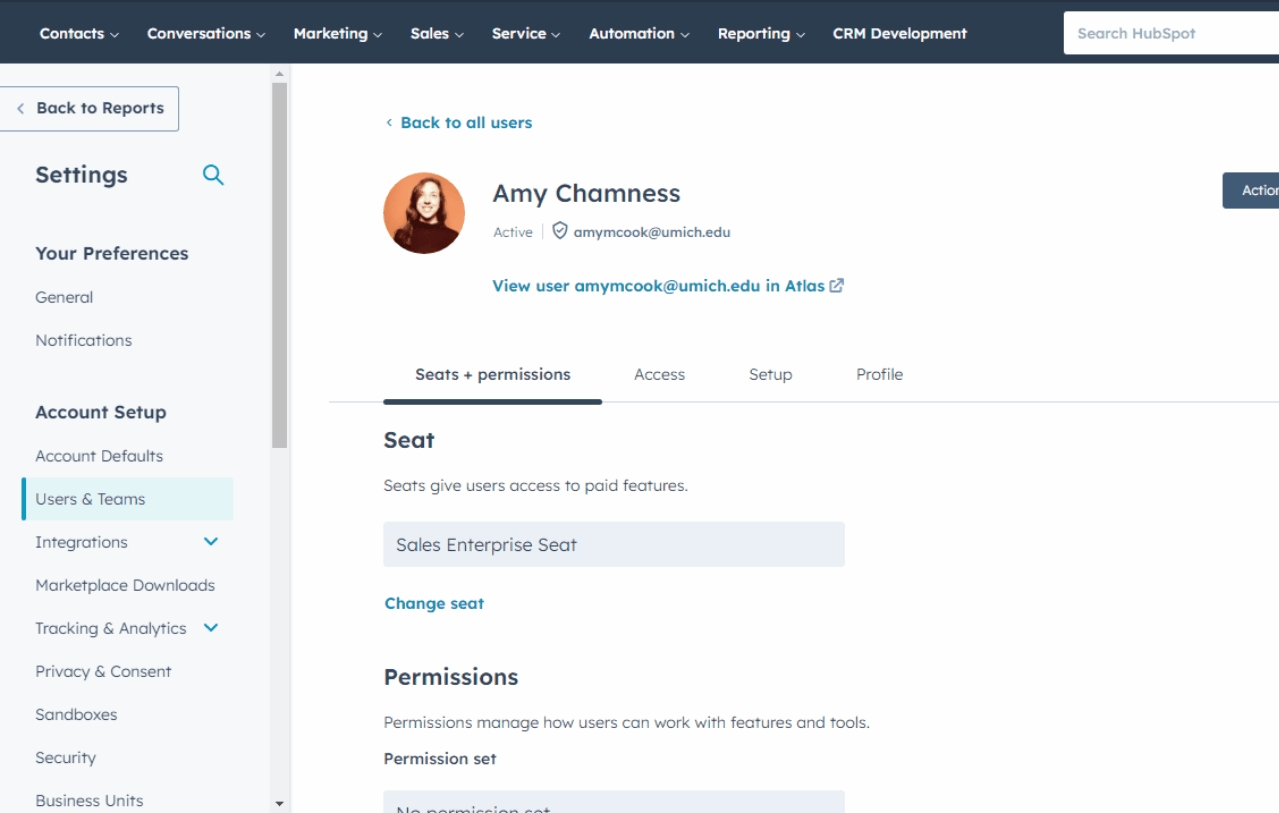Switch to the Setup tab
The width and height of the screenshot is (1279, 813).
coord(770,374)
